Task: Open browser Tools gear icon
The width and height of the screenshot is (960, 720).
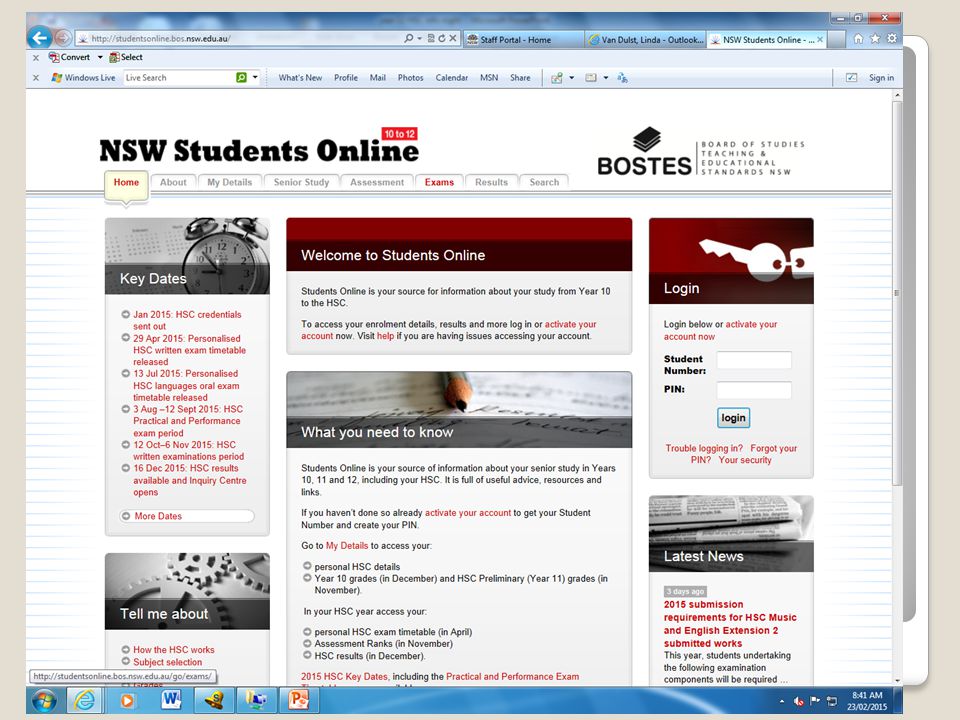Action: point(891,39)
